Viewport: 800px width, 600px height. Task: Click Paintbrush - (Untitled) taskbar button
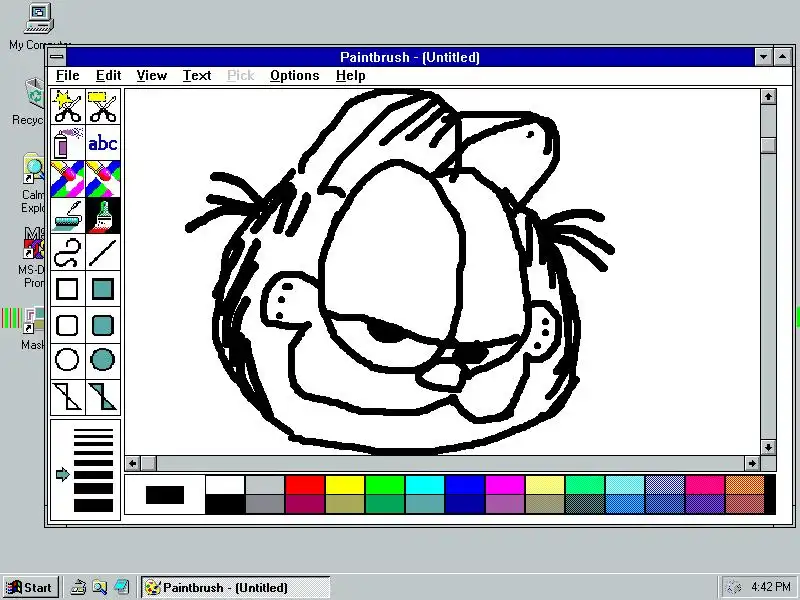[x=236, y=588]
